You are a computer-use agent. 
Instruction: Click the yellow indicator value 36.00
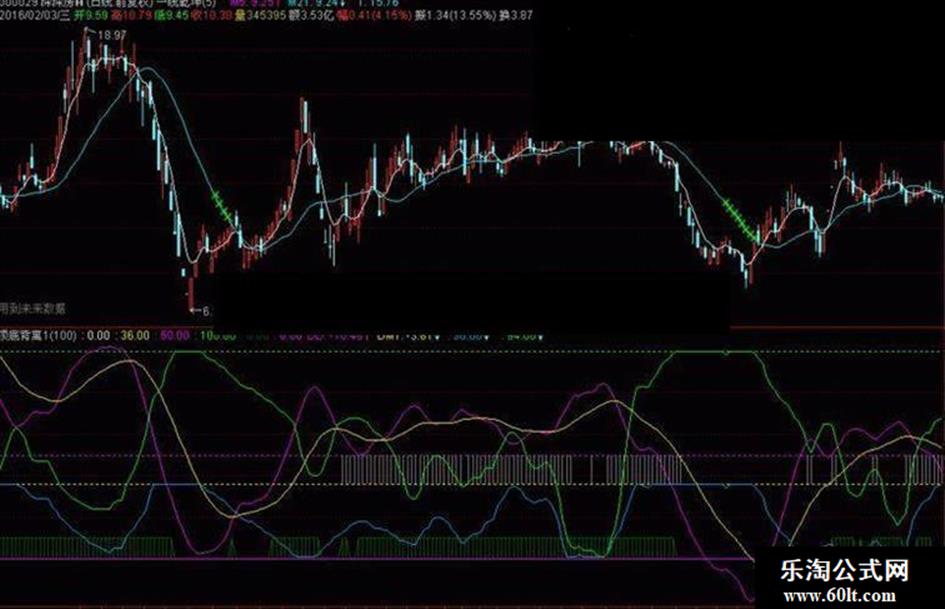[135, 335]
